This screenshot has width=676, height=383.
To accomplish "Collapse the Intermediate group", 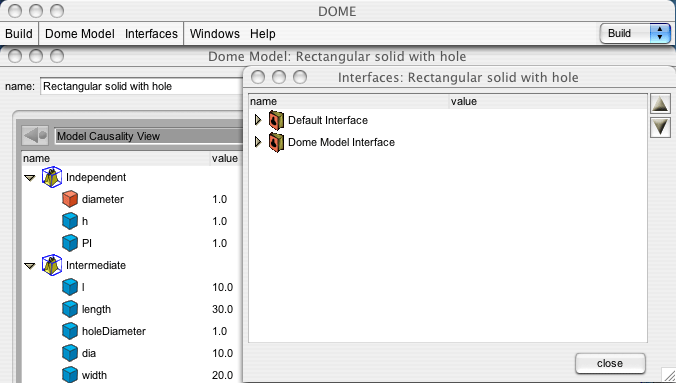I will pyautogui.click(x=30, y=266).
